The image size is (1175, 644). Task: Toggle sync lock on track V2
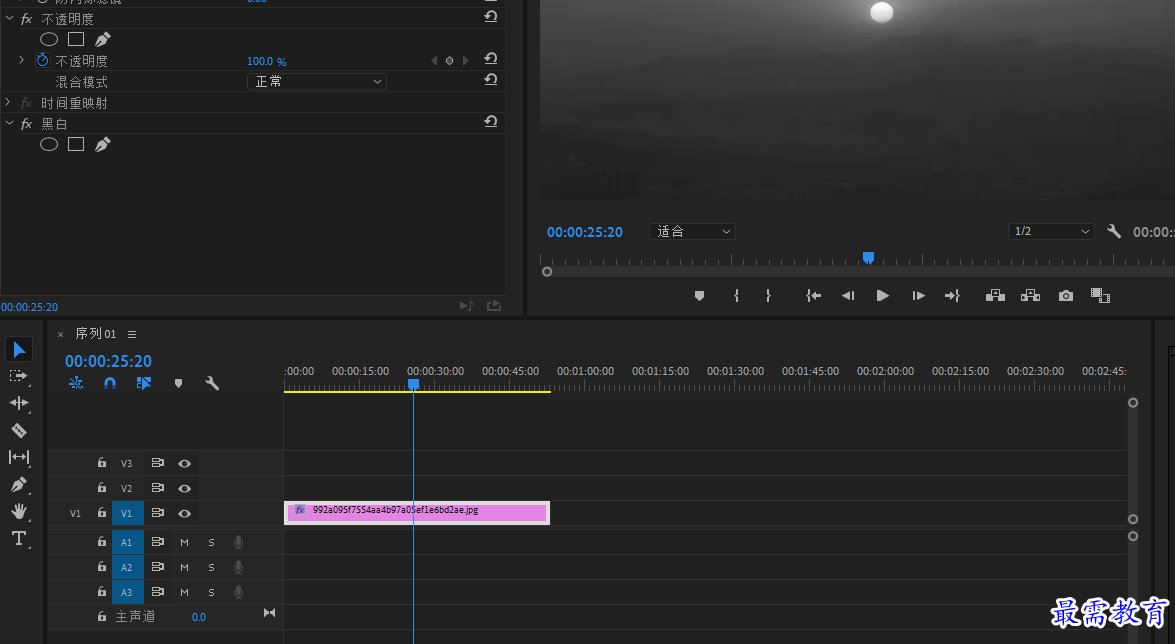pyautogui.click(x=157, y=488)
